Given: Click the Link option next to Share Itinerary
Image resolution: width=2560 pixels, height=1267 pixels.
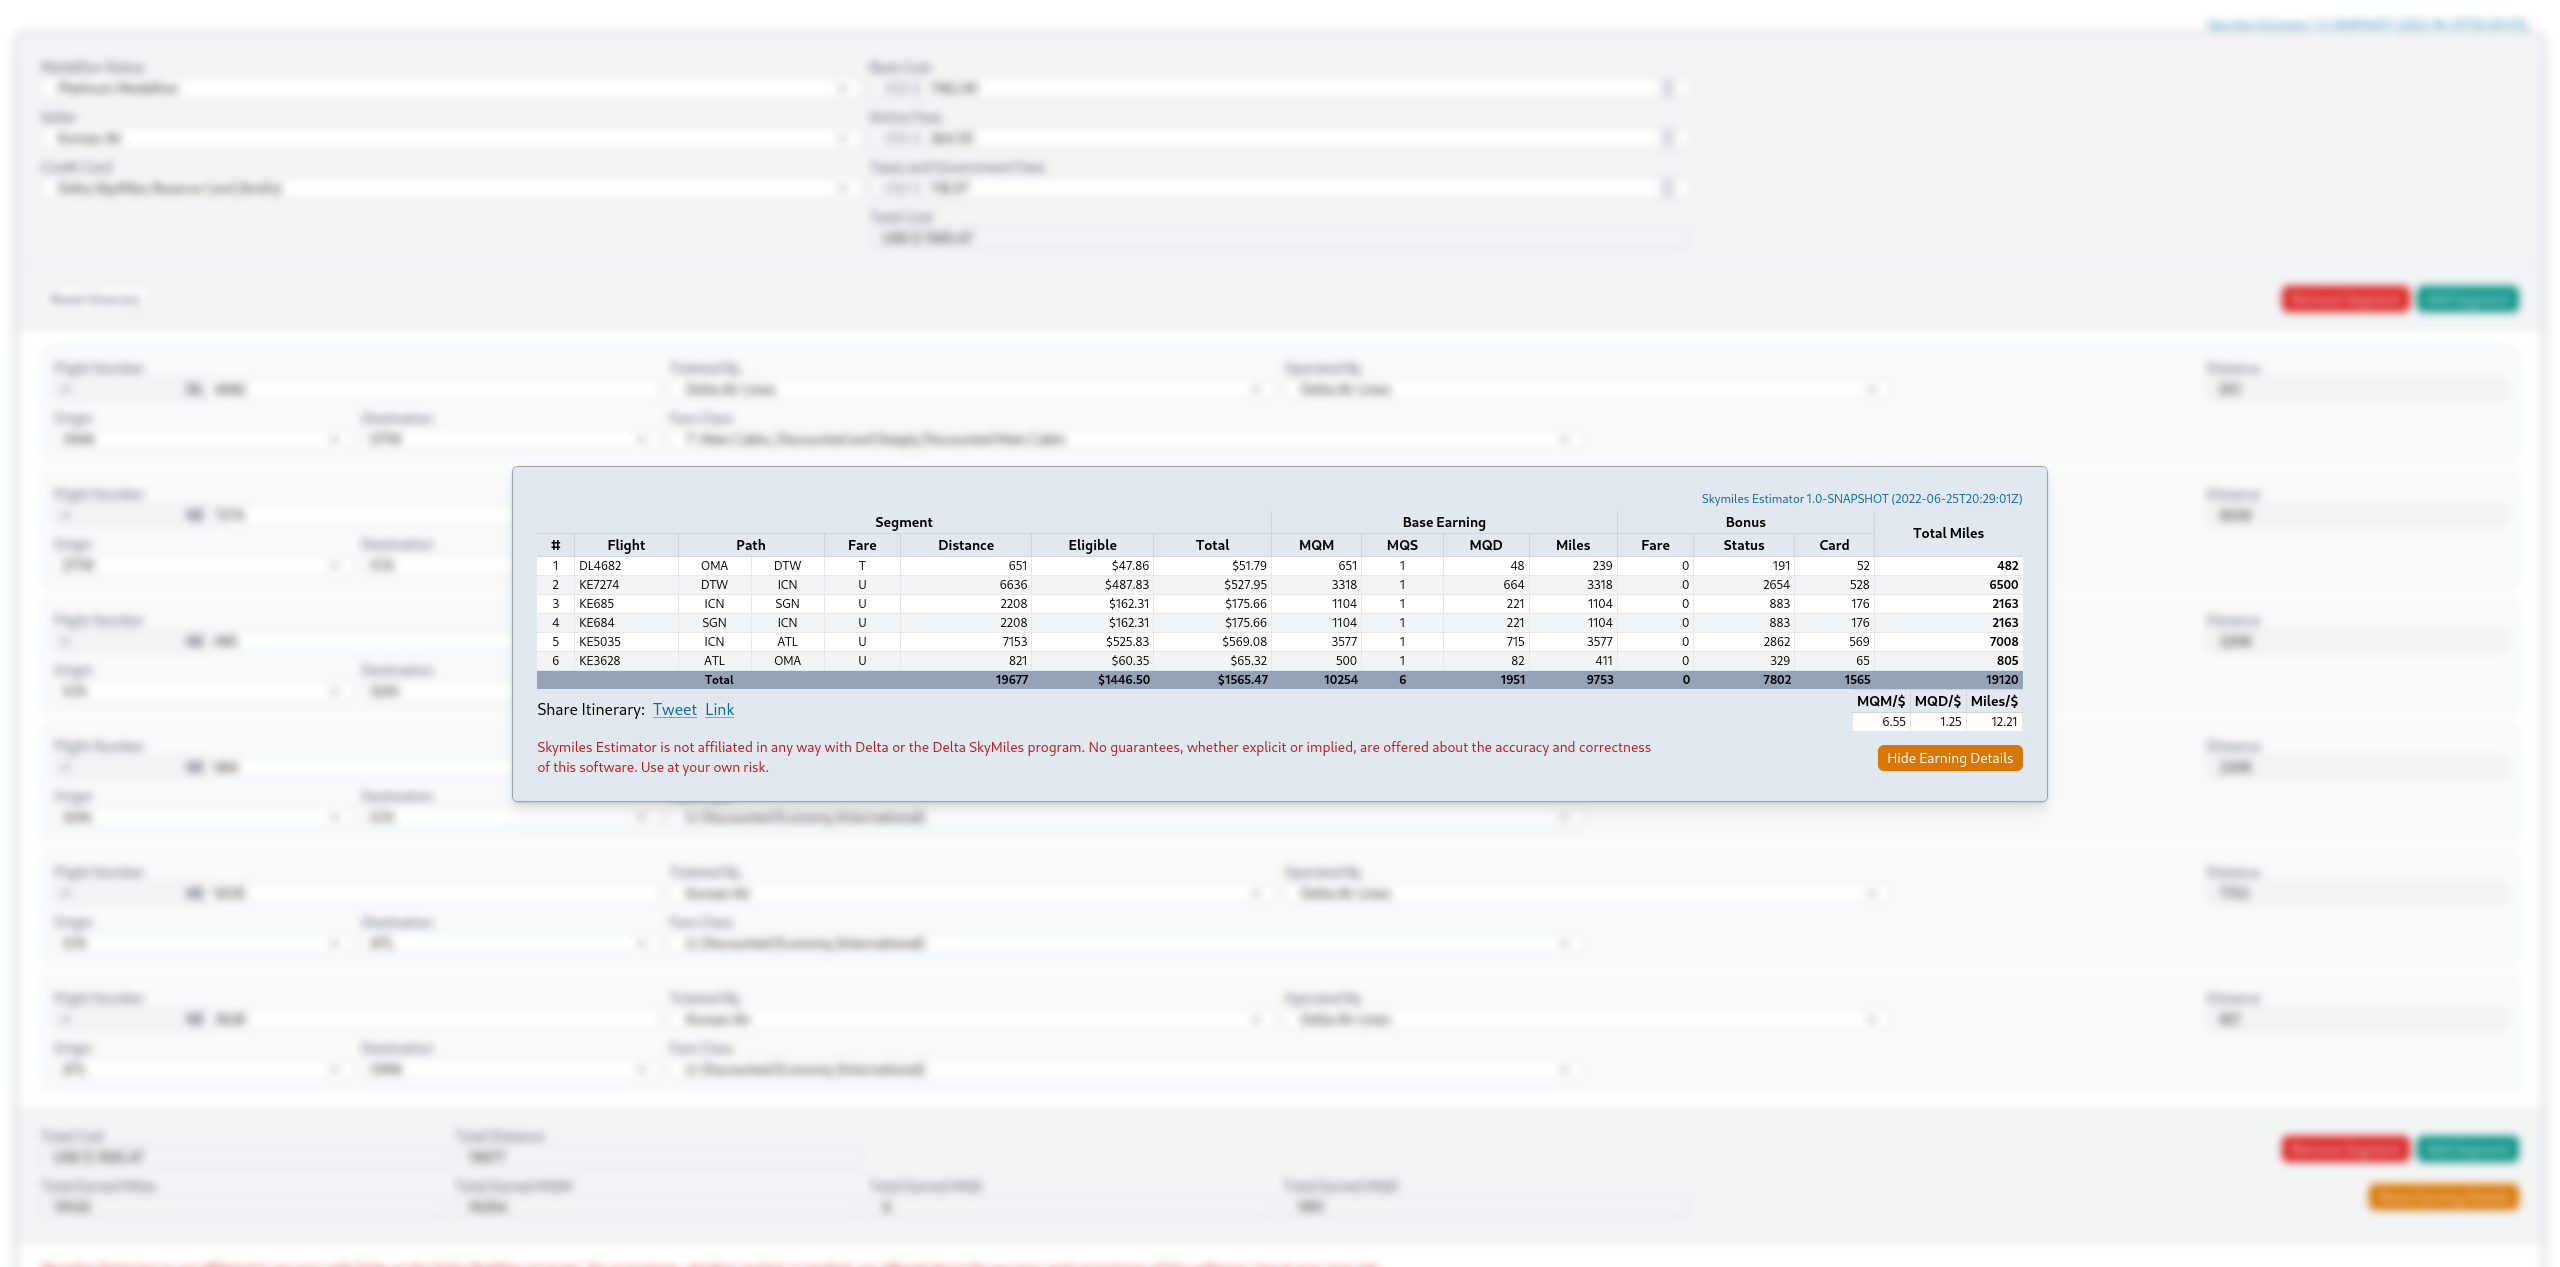Looking at the screenshot, I should point(719,709).
